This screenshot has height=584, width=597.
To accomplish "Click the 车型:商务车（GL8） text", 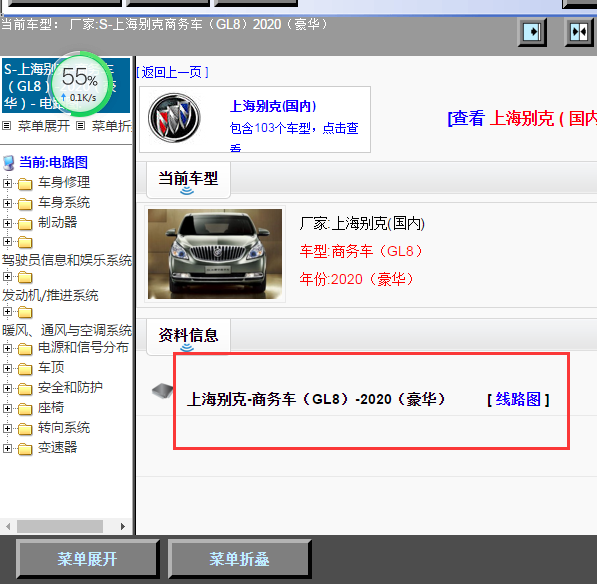I will point(361,251).
